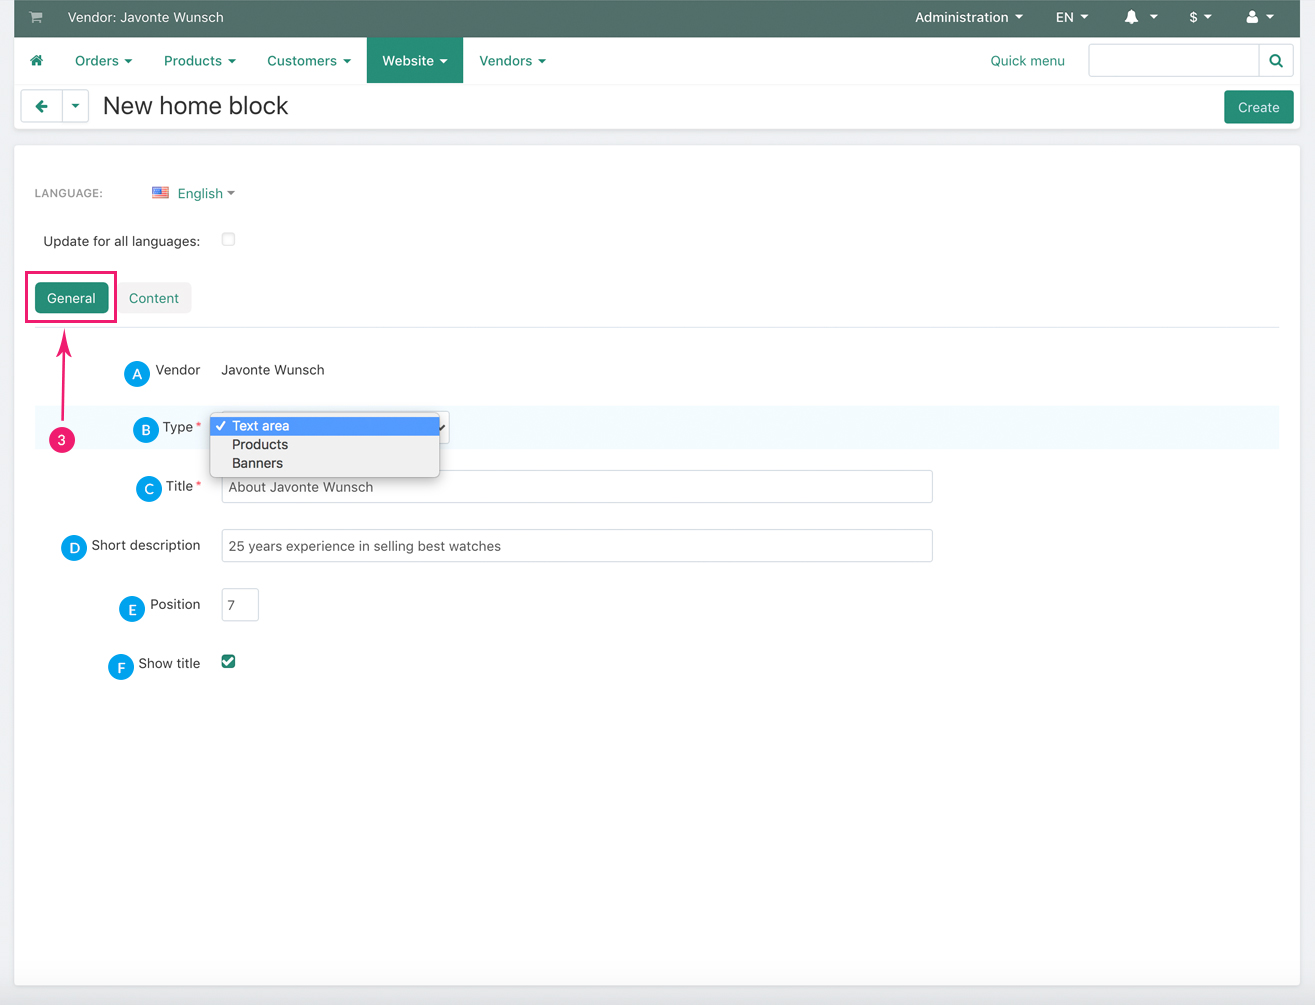1315x1005 pixels.
Task: Open the currency dollar sign menu
Action: click(x=1200, y=17)
